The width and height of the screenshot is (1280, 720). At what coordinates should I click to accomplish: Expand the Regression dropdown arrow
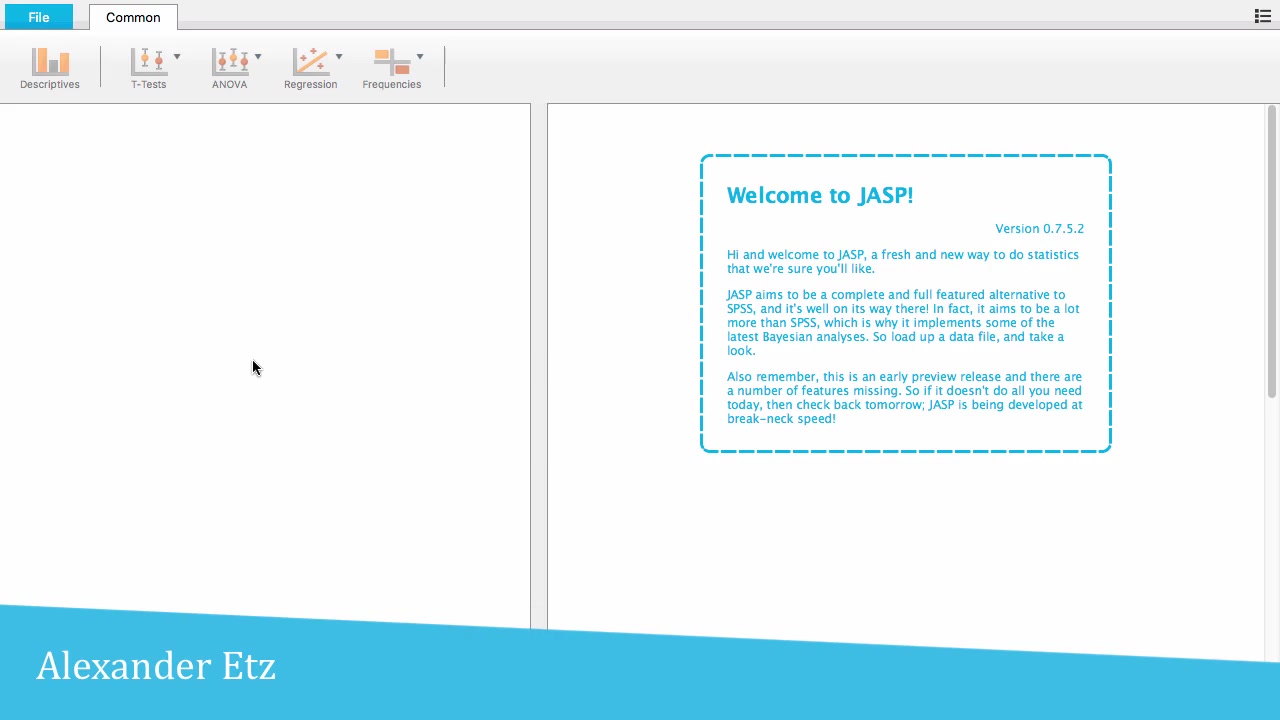pyautogui.click(x=339, y=56)
